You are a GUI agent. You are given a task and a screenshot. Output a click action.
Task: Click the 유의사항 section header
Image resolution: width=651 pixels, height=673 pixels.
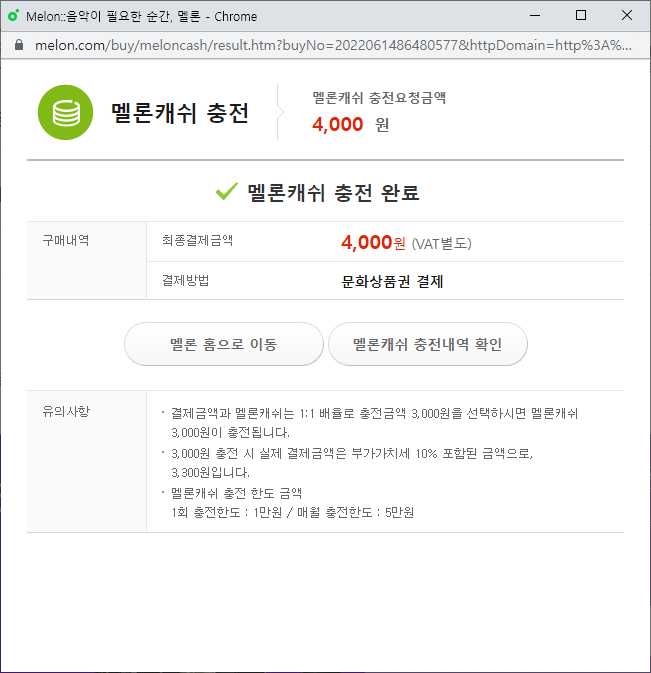66,411
